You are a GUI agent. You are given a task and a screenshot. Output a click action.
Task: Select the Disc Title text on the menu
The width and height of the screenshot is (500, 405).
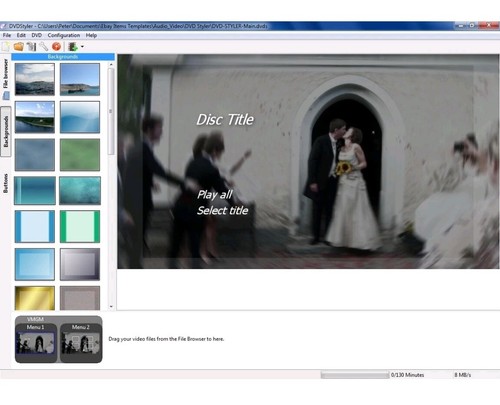(225, 120)
